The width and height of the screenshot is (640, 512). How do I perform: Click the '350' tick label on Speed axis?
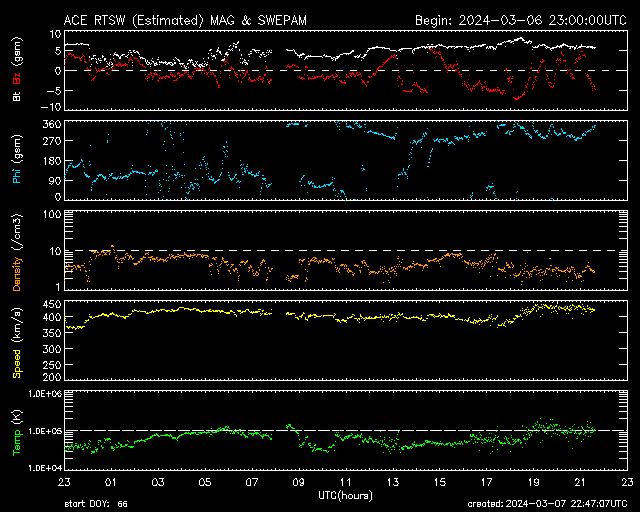(x=52, y=333)
